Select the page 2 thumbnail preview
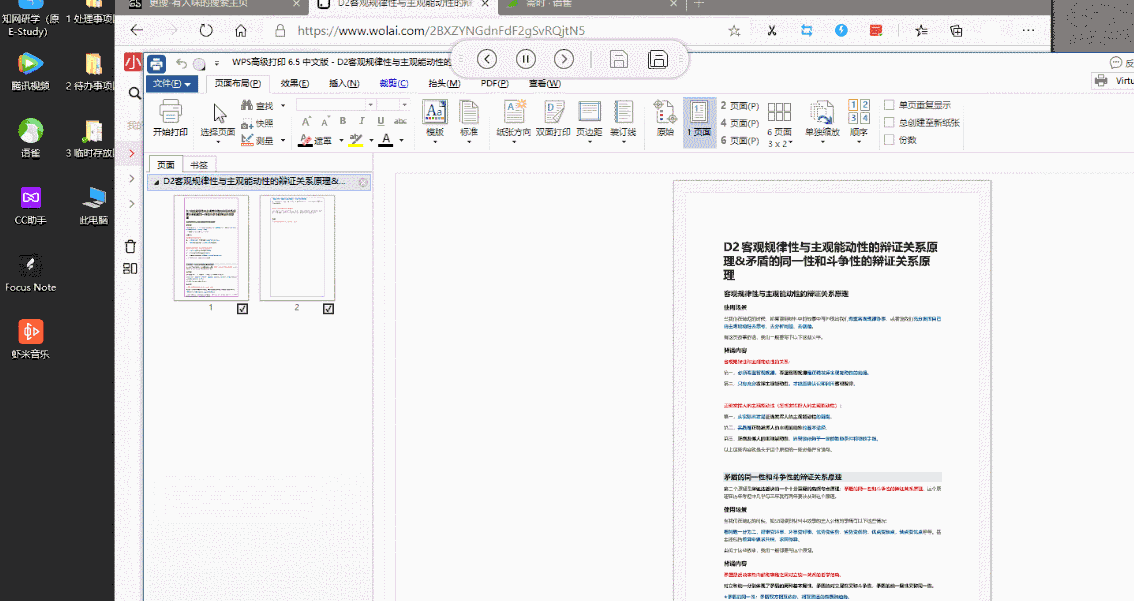 (297, 248)
